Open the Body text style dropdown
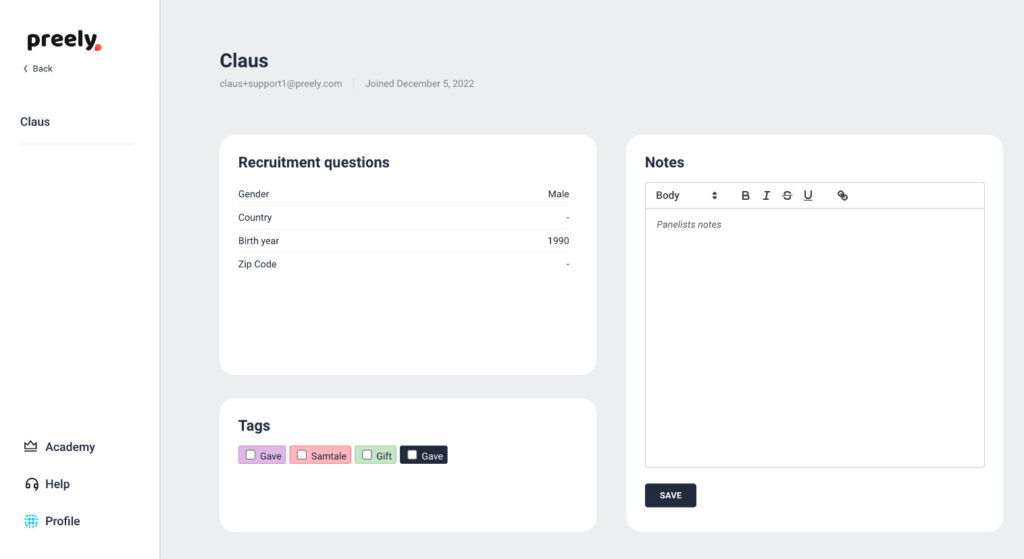 coord(686,196)
